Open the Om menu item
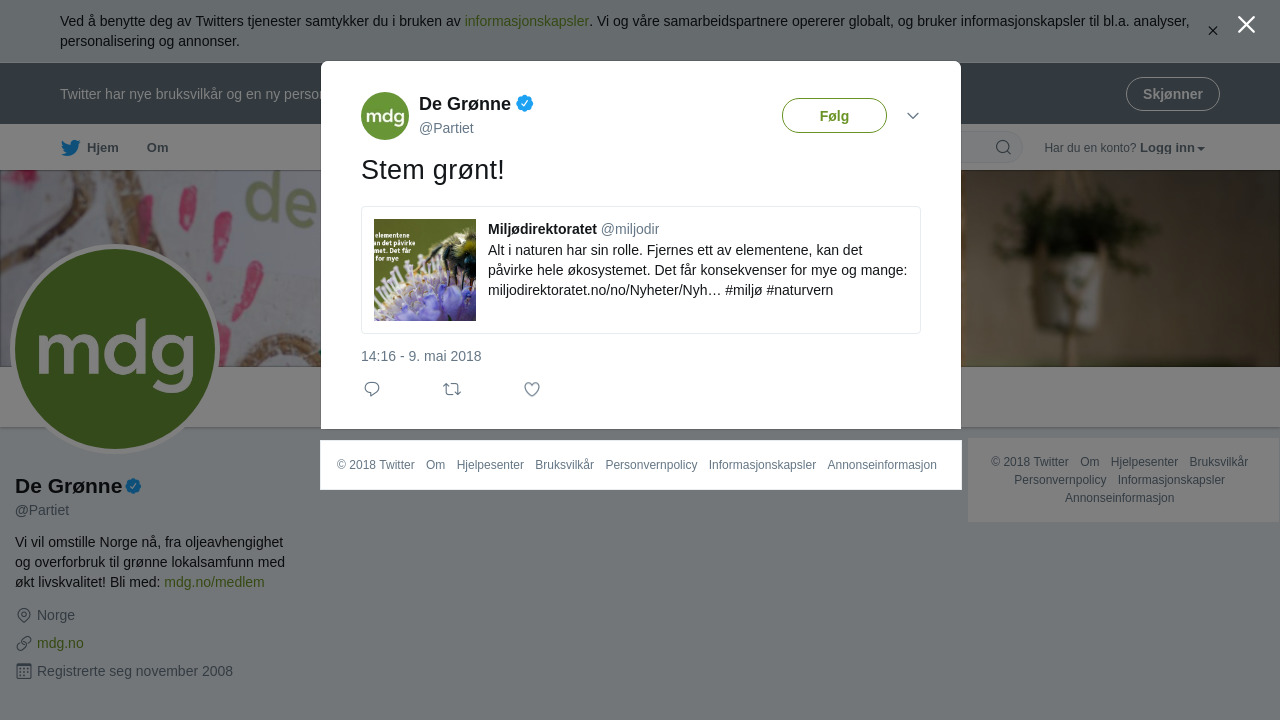1280x720 pixels. [158, 148]
